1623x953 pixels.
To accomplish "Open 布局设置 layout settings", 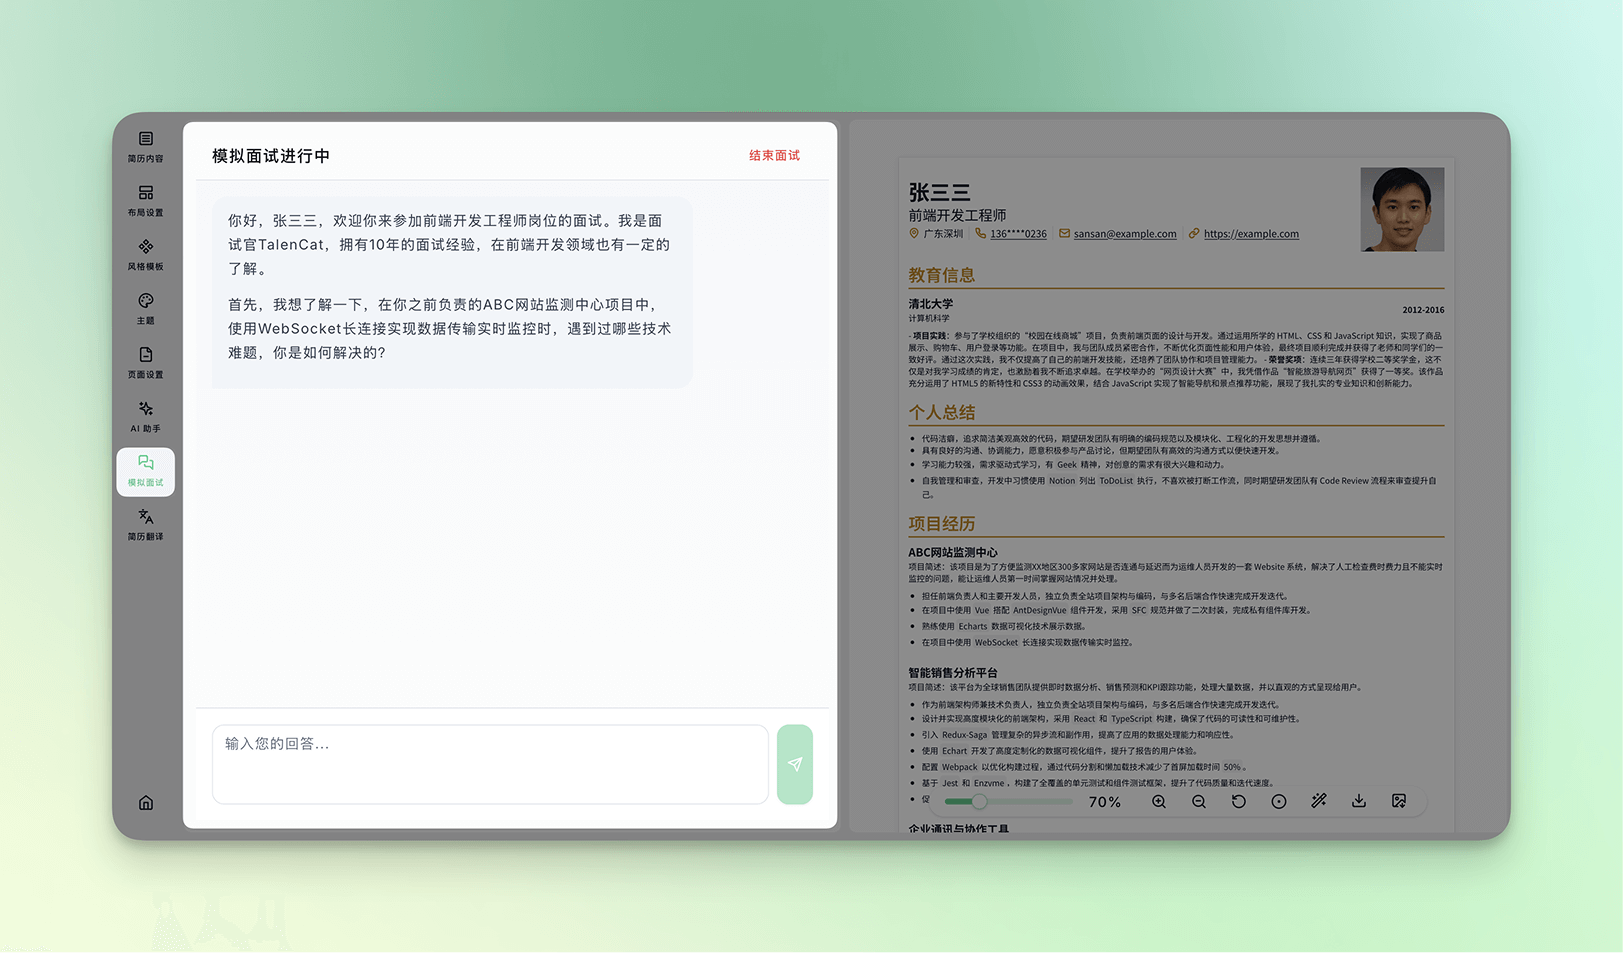I will click(145, 200).
